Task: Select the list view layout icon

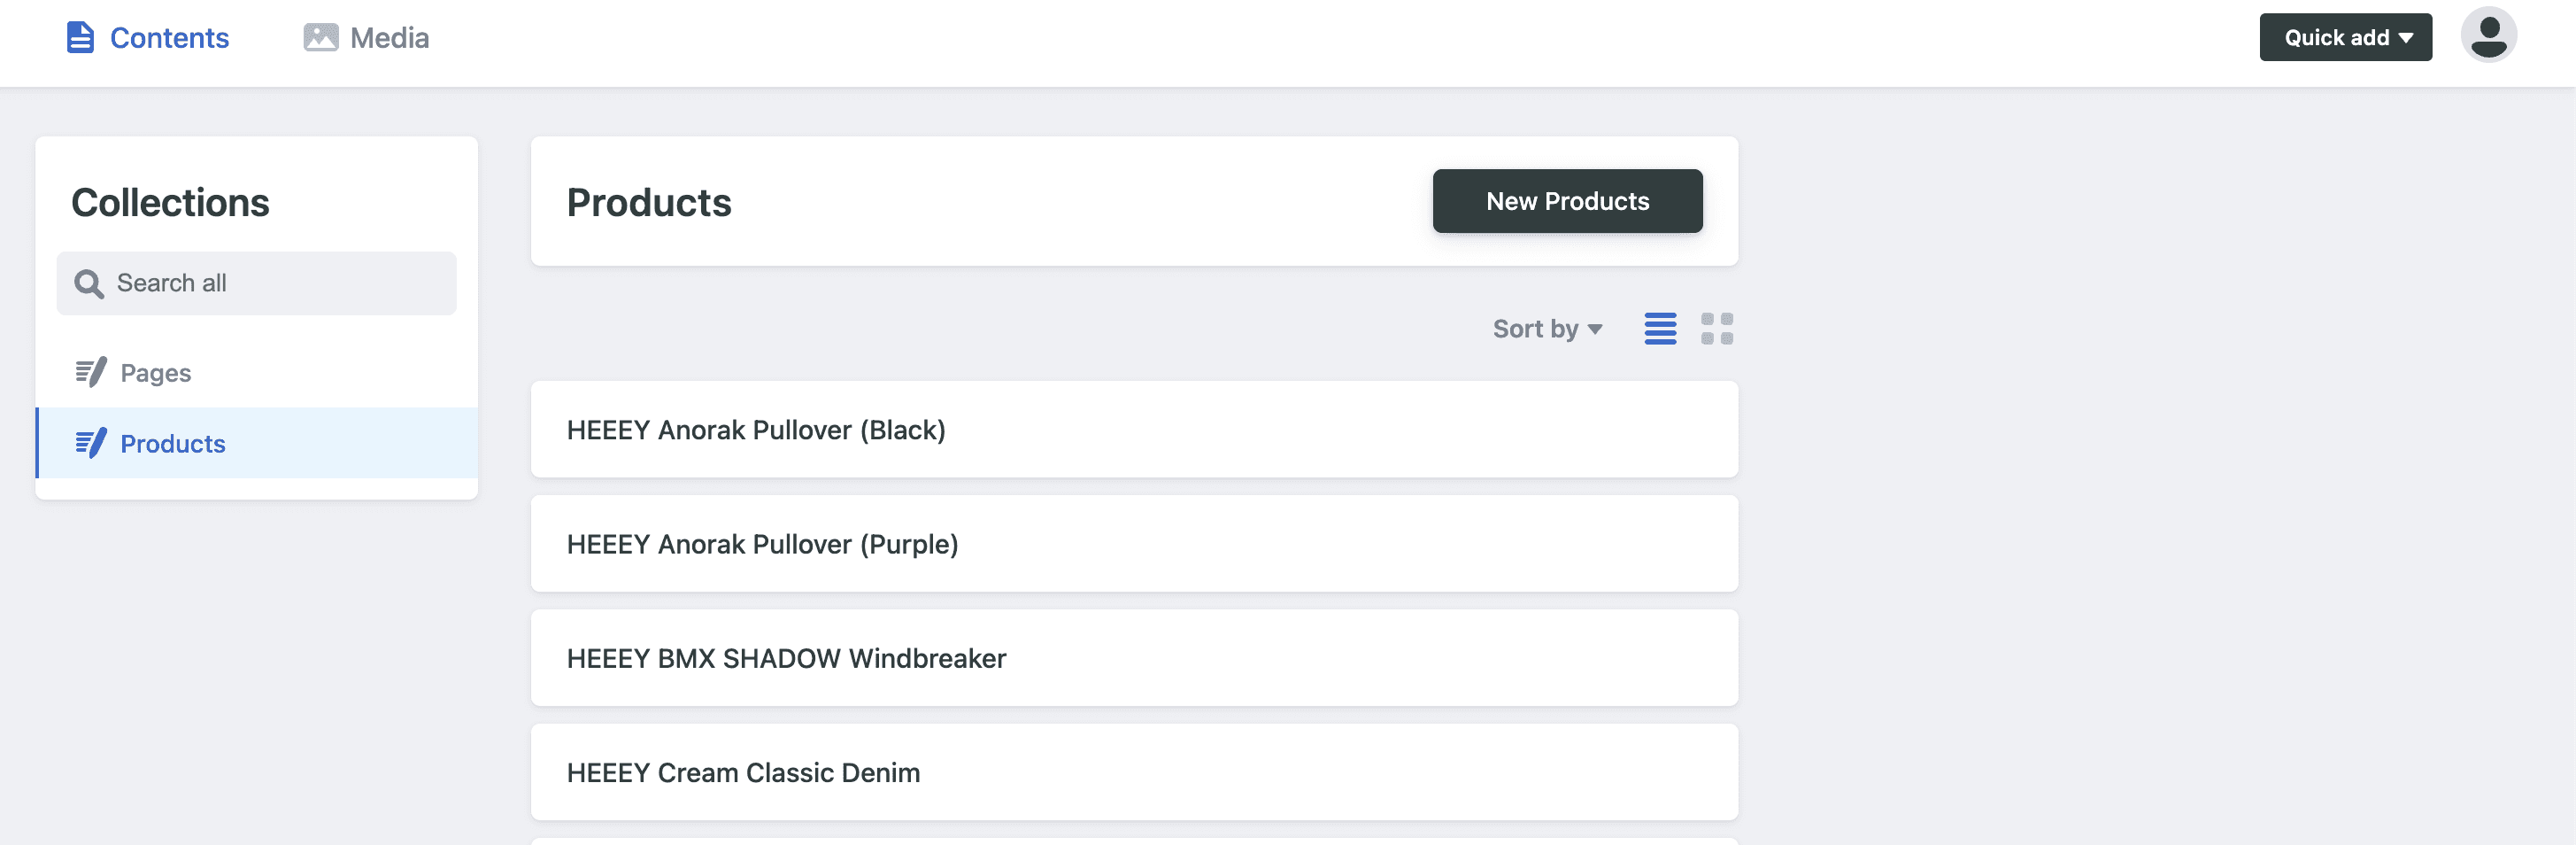Action: coord(1660,328)
